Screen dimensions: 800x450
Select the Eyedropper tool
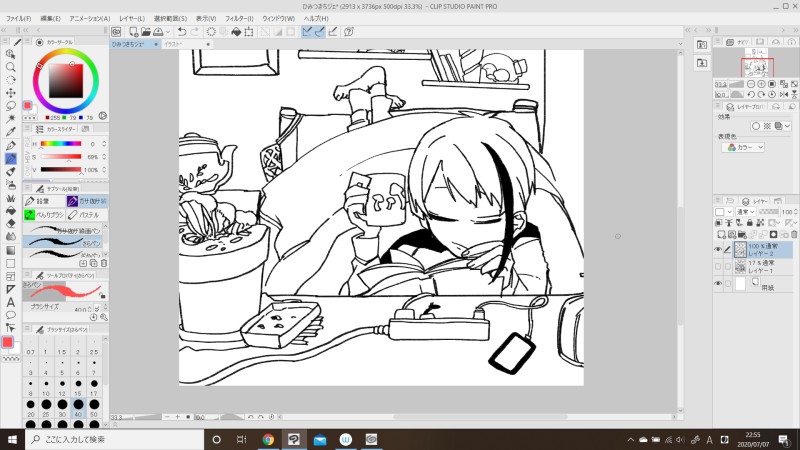(11, 132)
